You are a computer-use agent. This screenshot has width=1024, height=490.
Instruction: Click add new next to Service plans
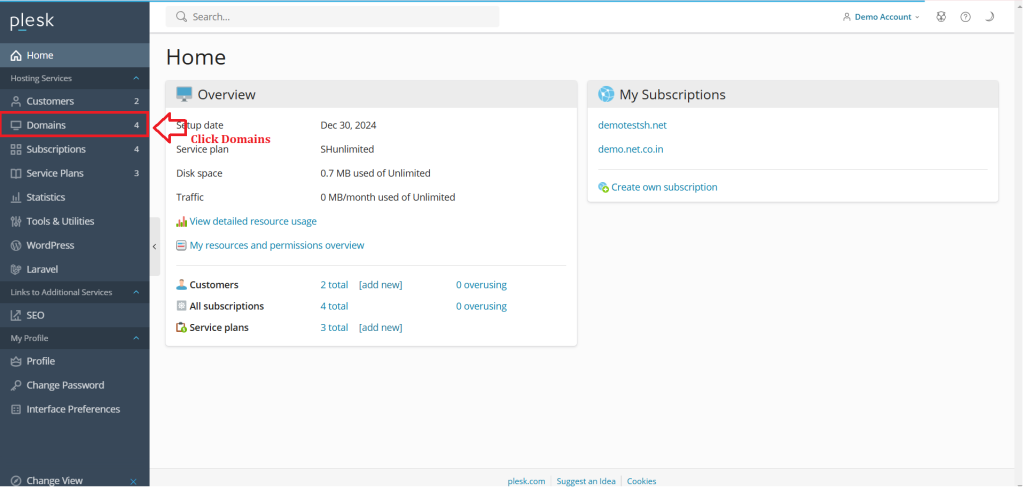pos(381,327)
